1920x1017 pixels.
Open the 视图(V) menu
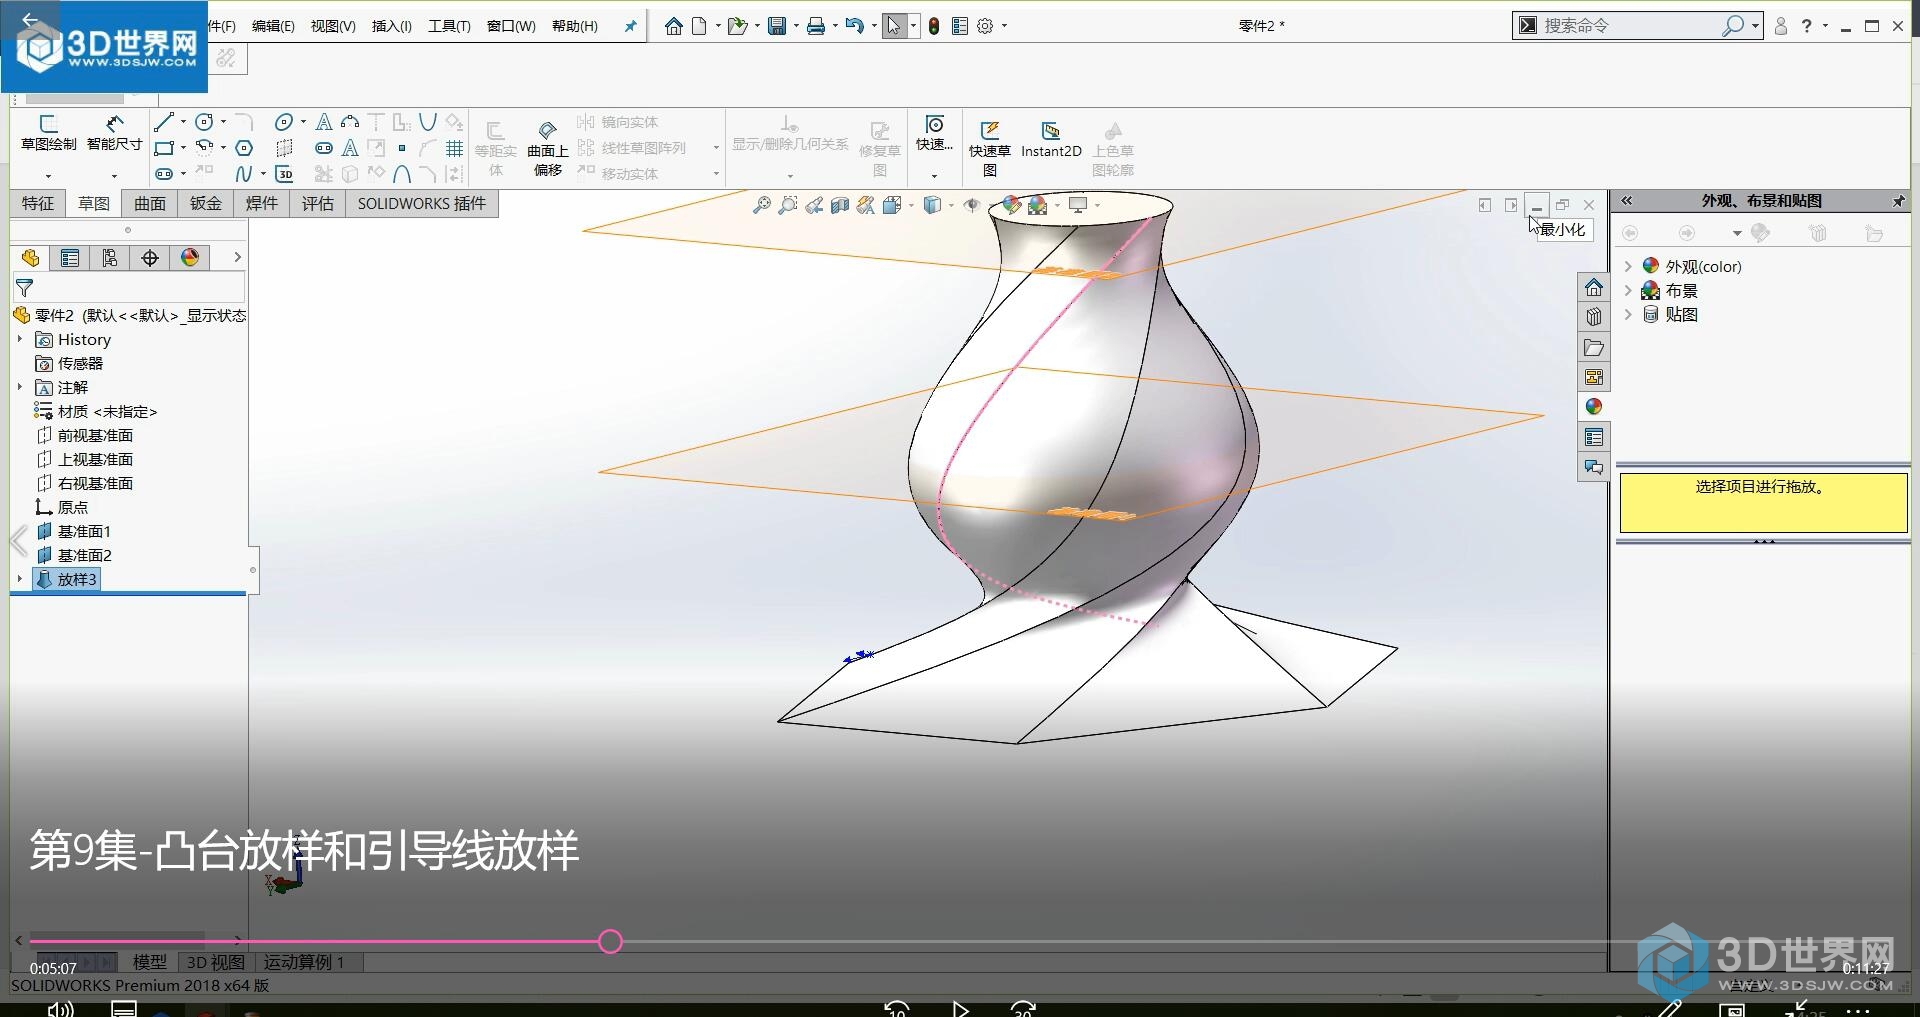tap(333, 26)
